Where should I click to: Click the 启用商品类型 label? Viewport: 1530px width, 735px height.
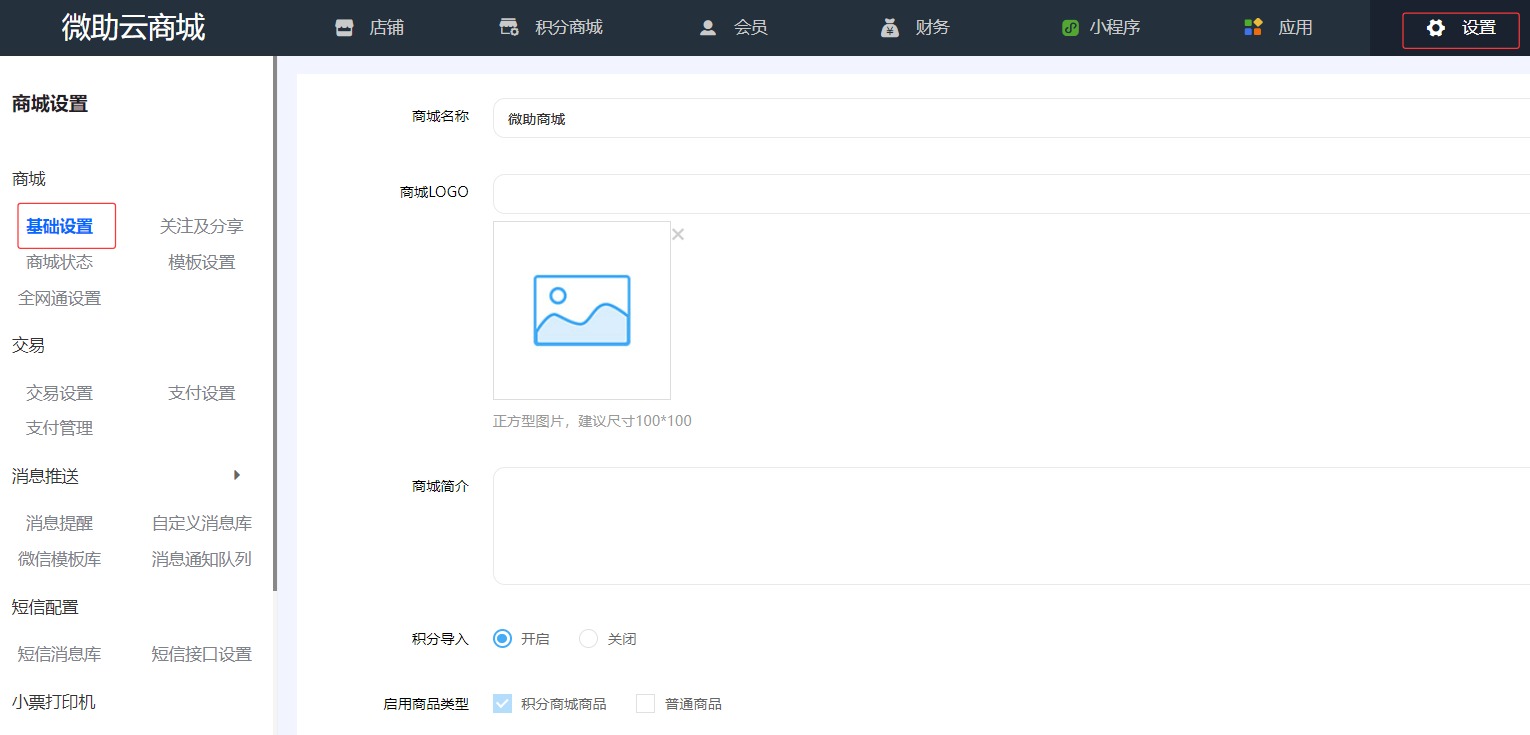coord(426,704)
